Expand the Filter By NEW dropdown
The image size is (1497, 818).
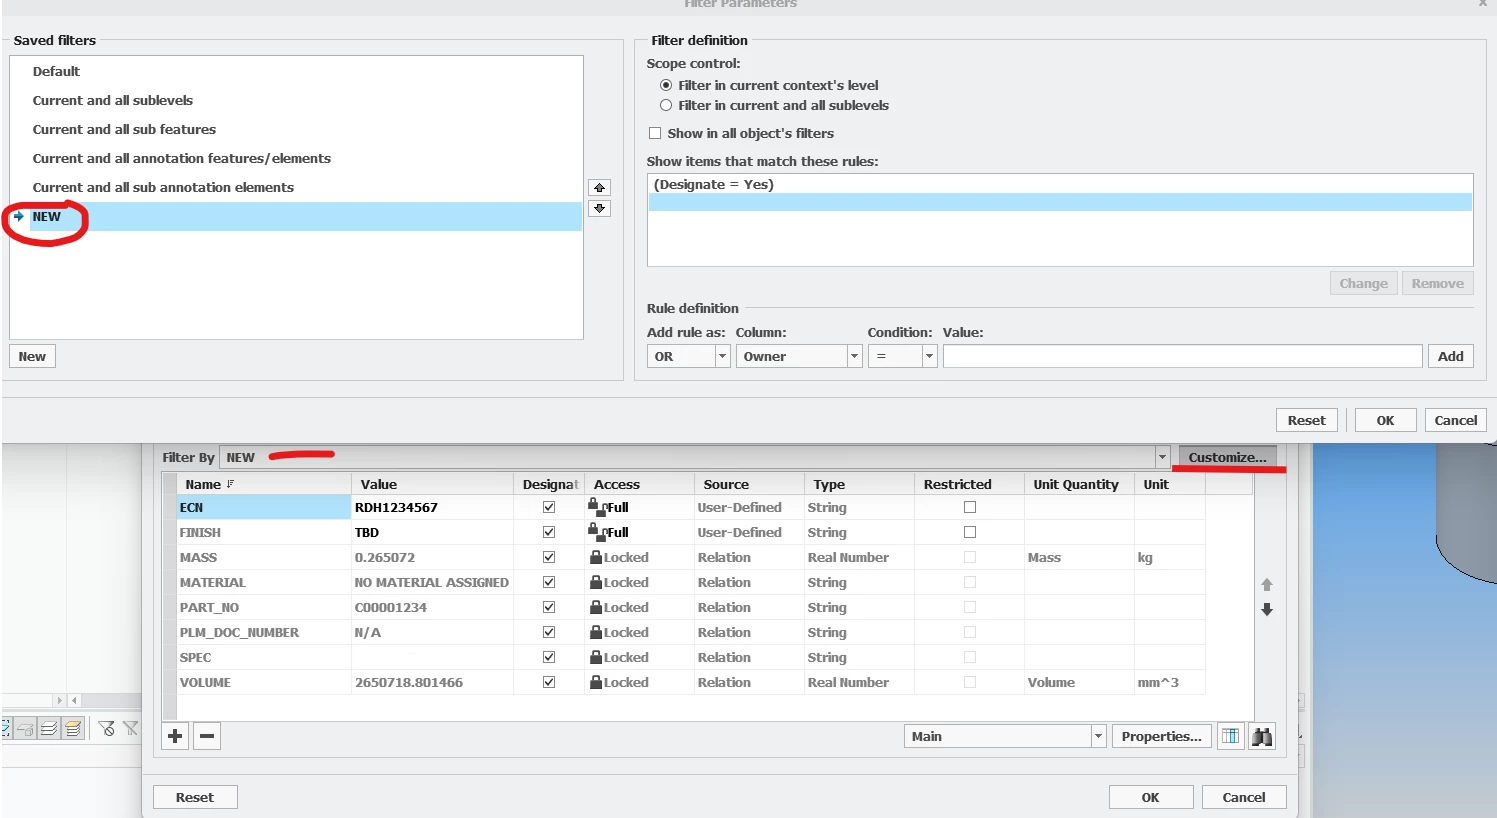[1162, 457]
